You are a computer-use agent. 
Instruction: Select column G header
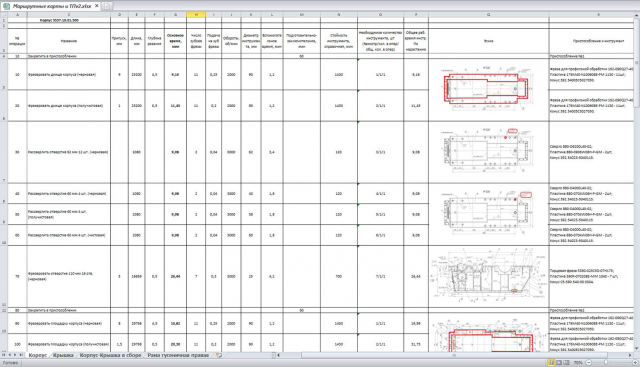pos(176,15)
